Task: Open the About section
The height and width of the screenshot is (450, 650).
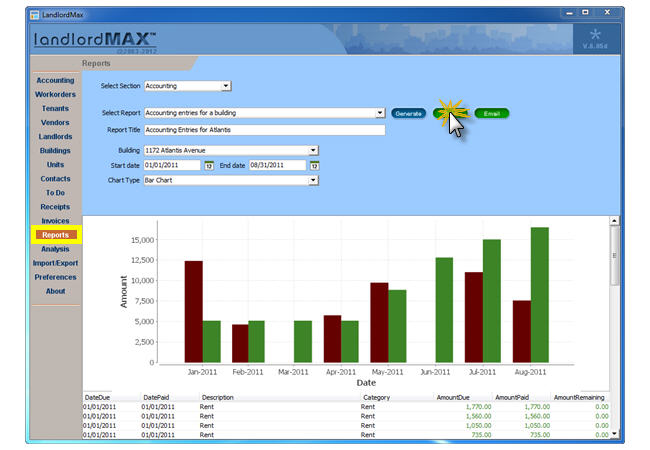Action: pos(55,291)
